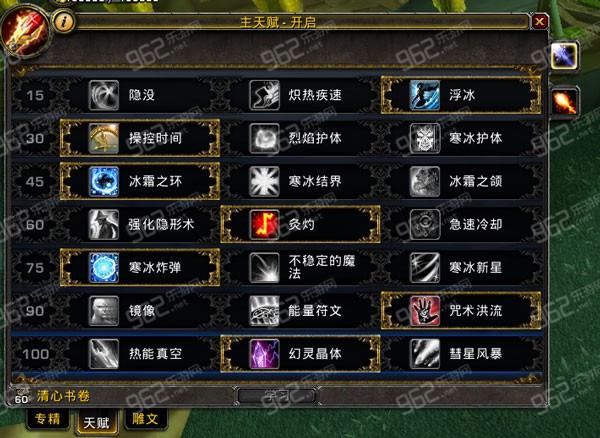Viewport: 600px width, 438px height.
Task: Click the info button beside portrait
Action: [x=63, y=21]
